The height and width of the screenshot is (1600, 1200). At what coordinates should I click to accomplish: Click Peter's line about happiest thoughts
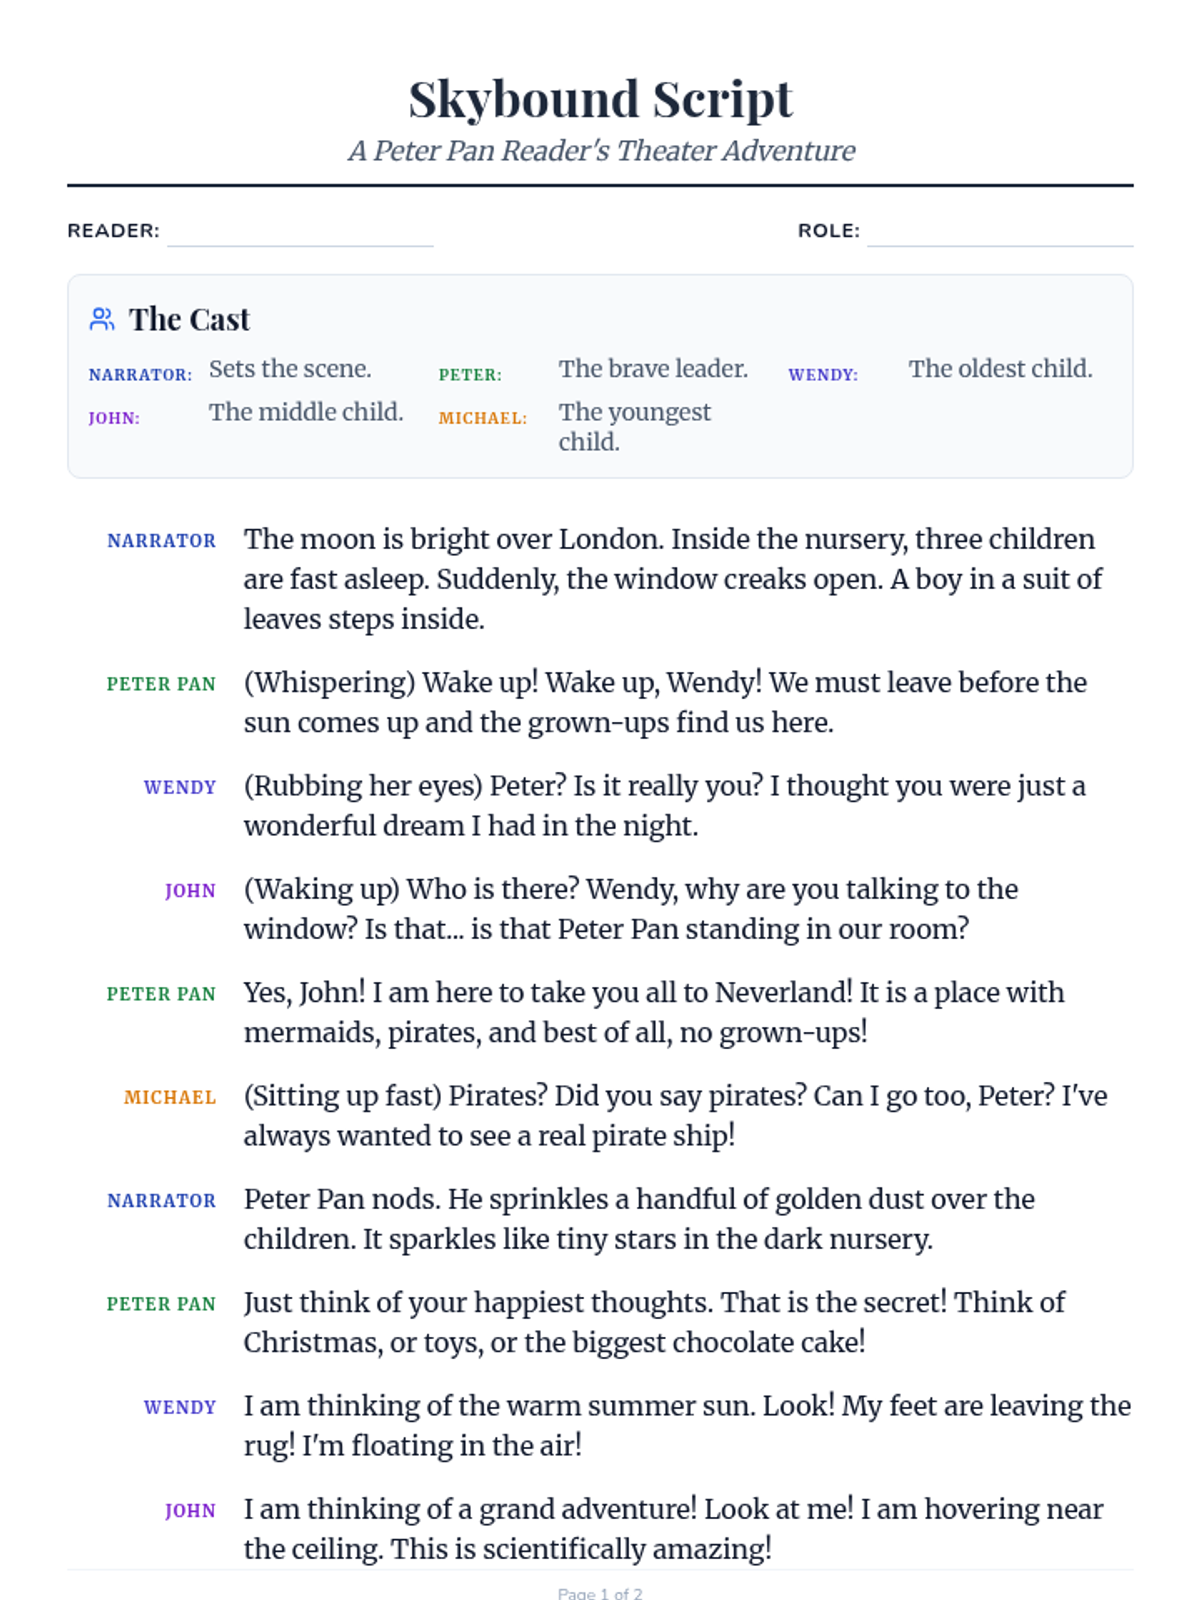click(654, 1322)
